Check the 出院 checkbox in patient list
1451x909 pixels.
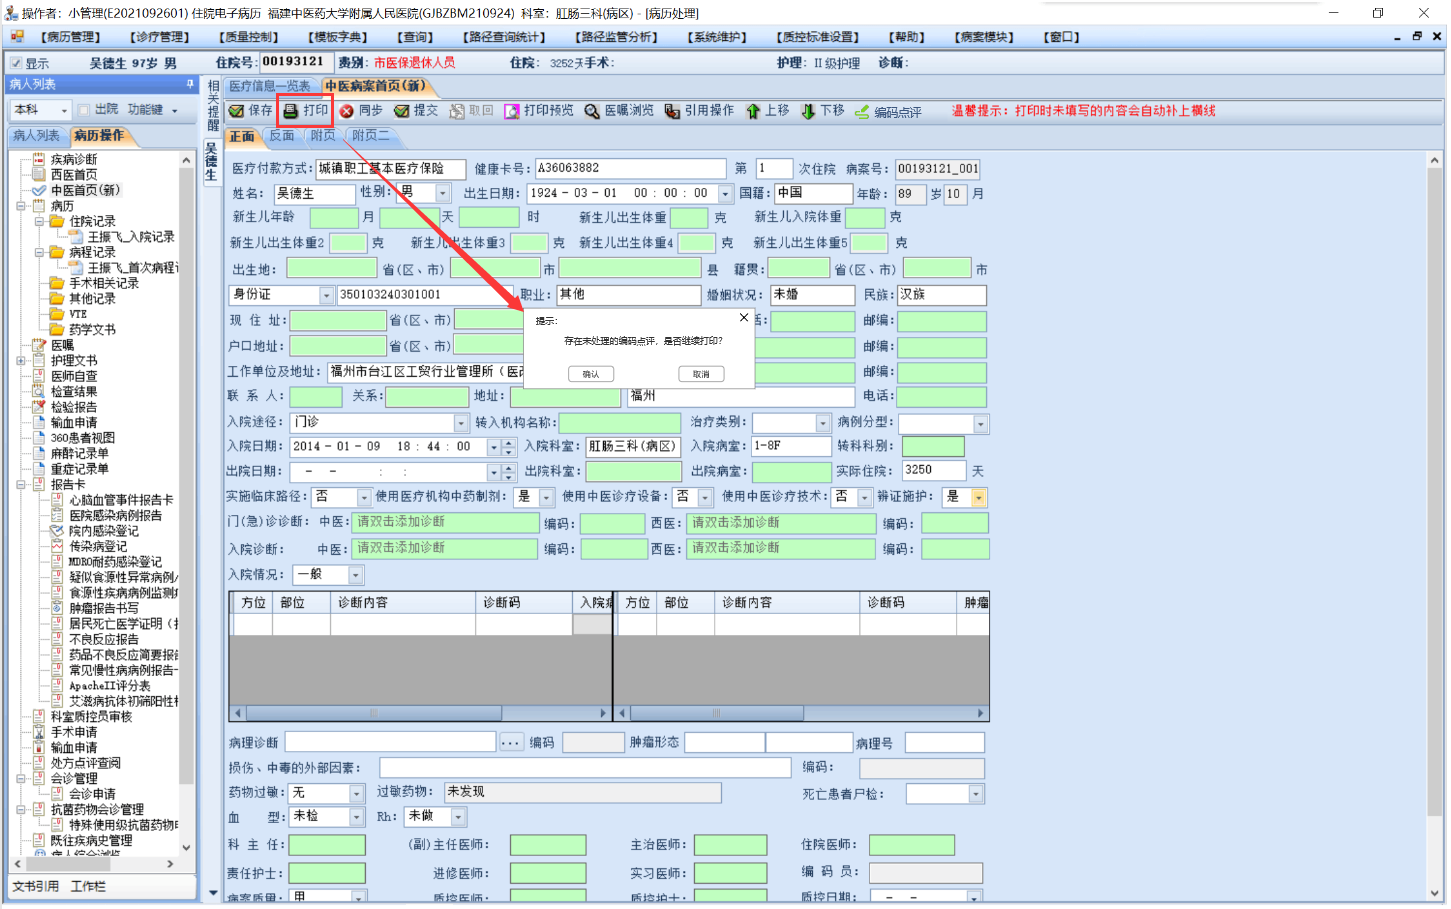pyautogui.click(x=84, y=110)
